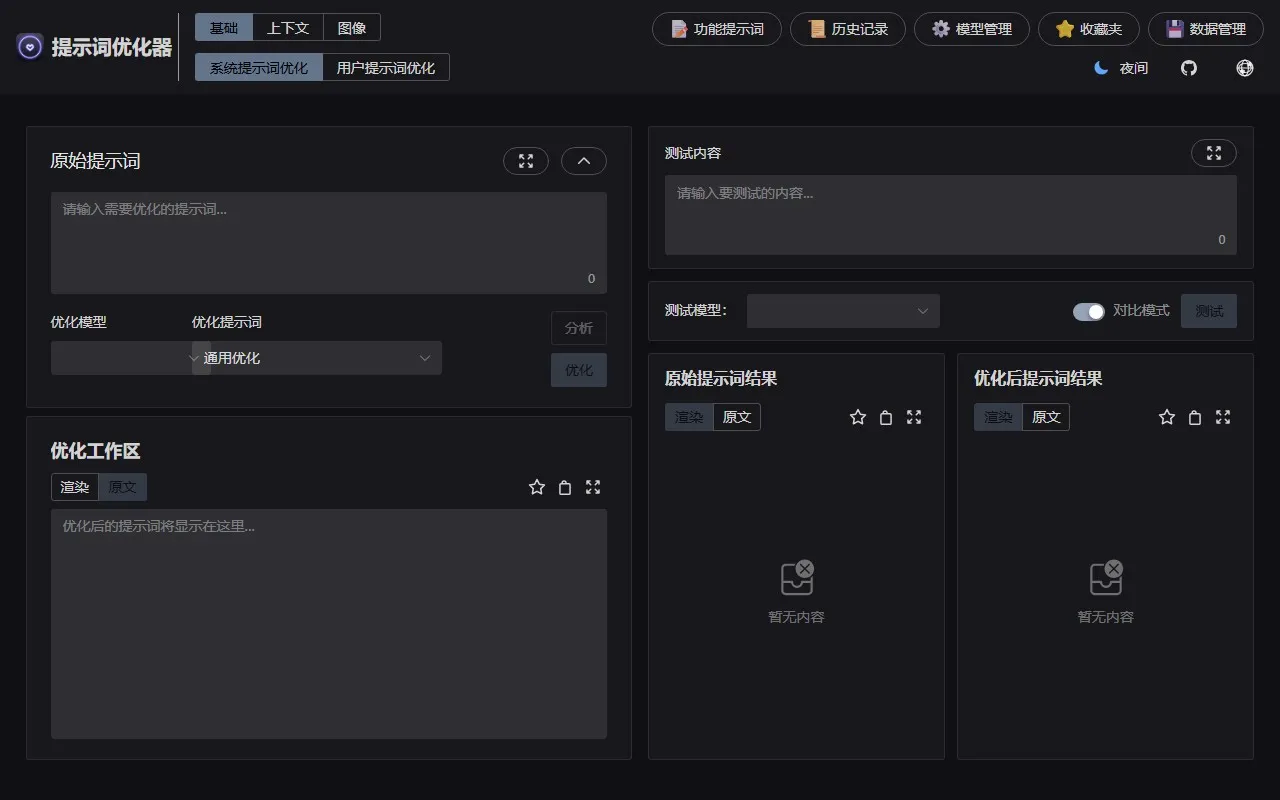Expand the 原始提示词 input to fullscreen

click(525, 161)
